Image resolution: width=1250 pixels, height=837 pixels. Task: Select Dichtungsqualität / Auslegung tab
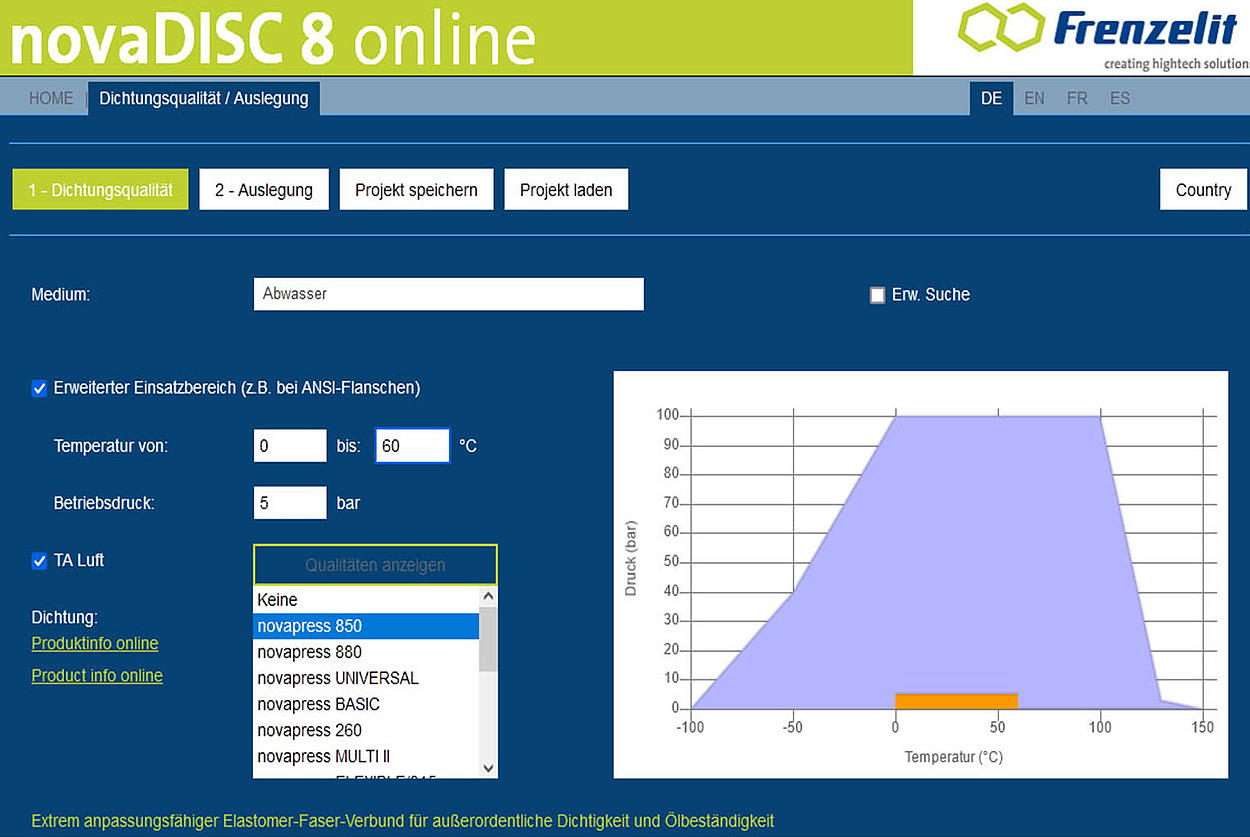click(204, 98)
